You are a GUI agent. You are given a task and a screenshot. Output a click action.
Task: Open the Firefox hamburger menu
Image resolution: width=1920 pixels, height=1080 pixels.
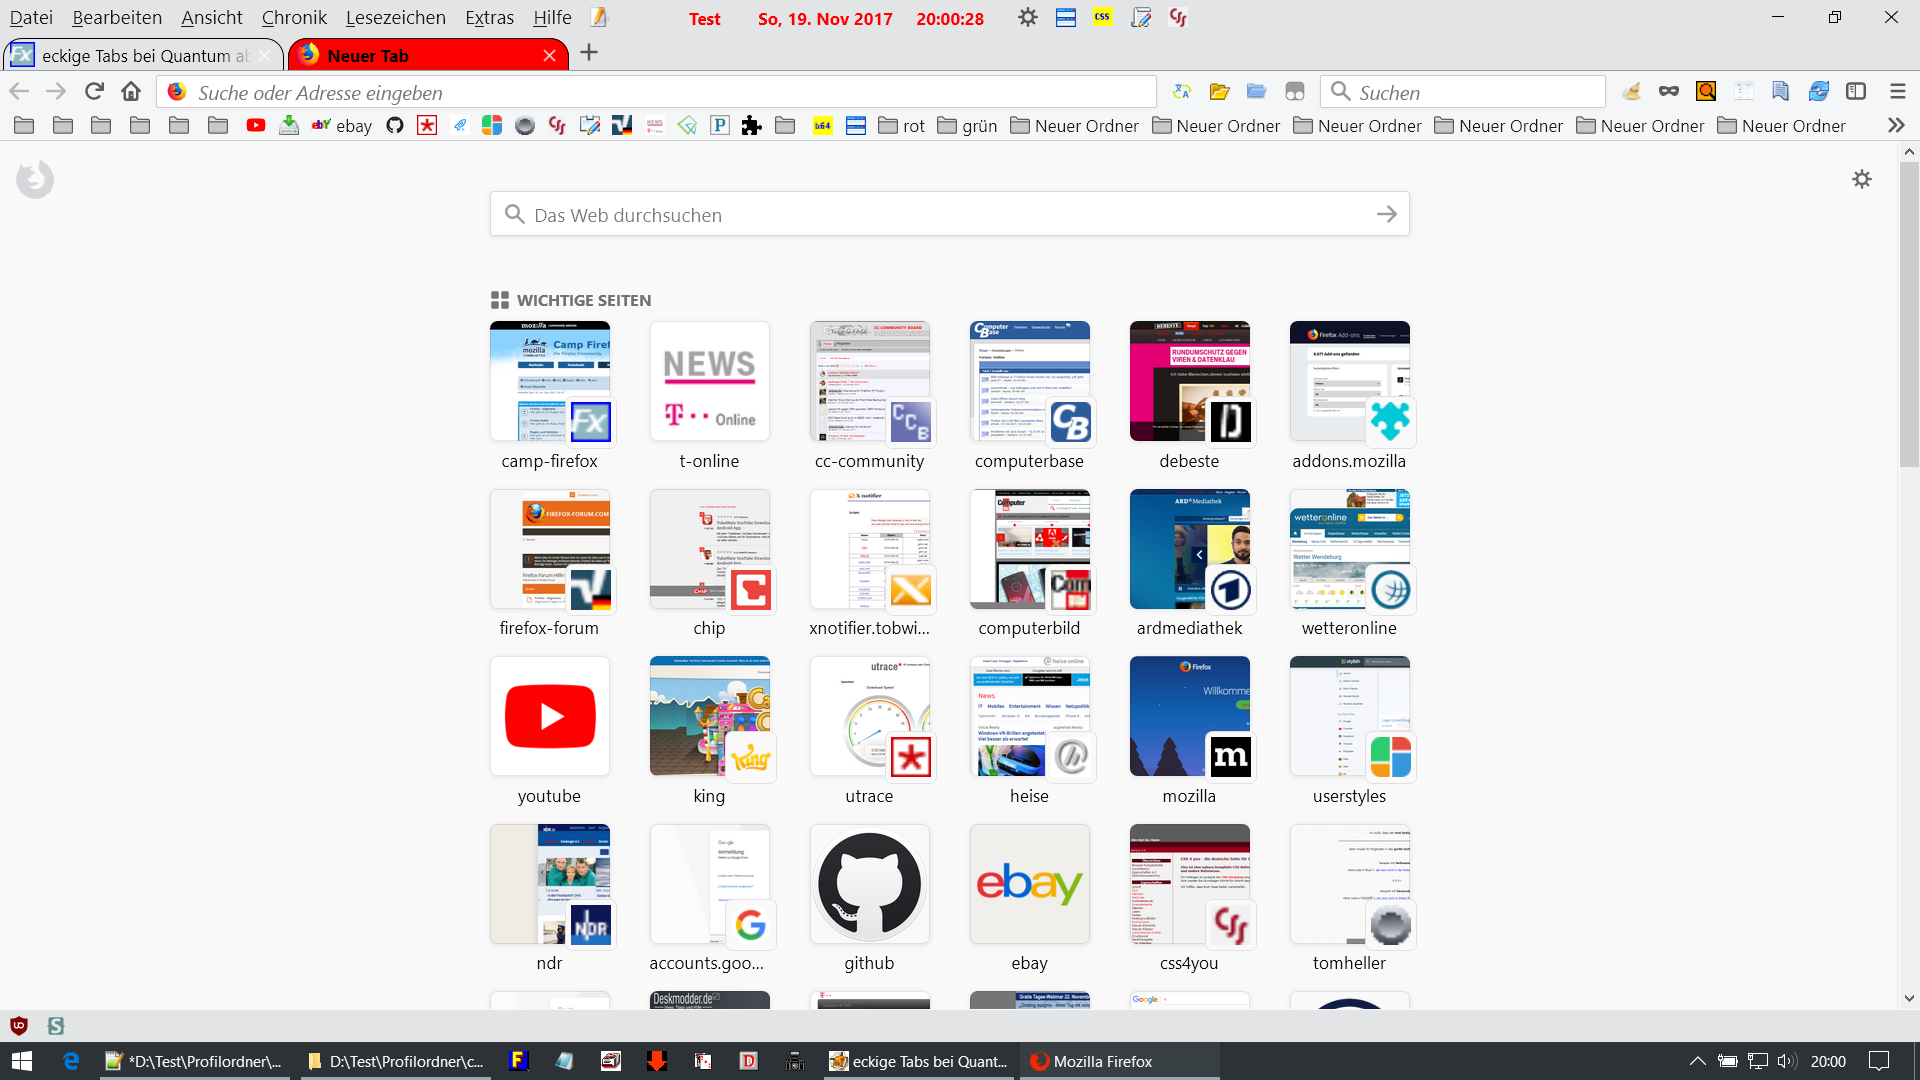pyautogui.click(x=1897, y=92)
